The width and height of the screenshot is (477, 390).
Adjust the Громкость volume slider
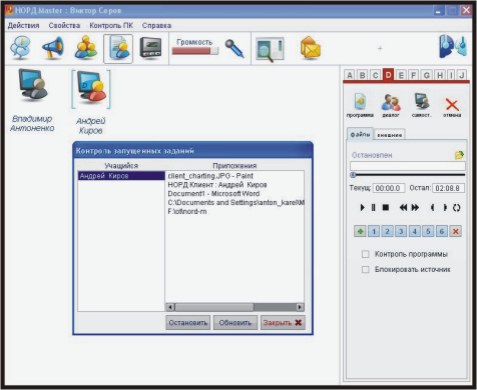click(x=195, y=51)
